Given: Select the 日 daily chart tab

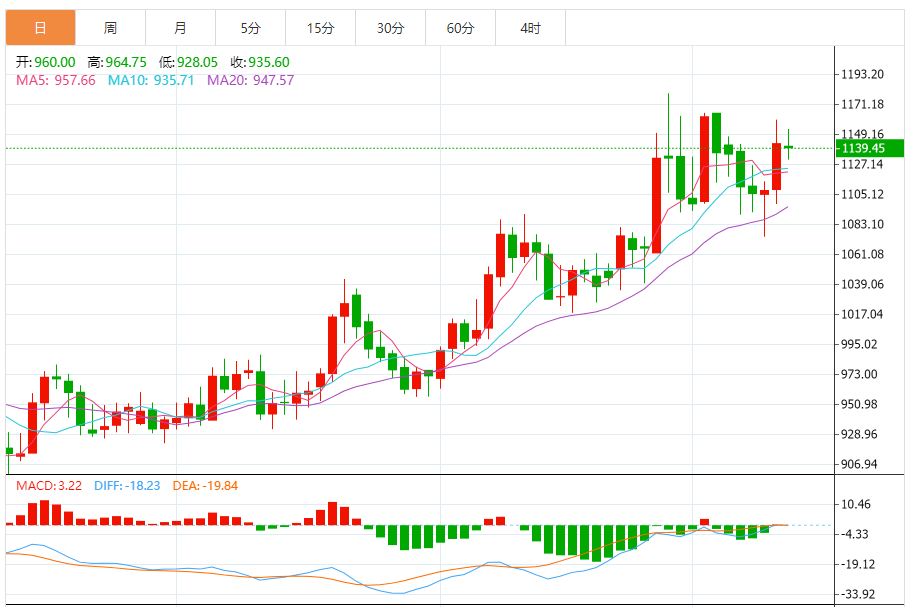Looking at the screenshot, I should (x=41, y=28).
